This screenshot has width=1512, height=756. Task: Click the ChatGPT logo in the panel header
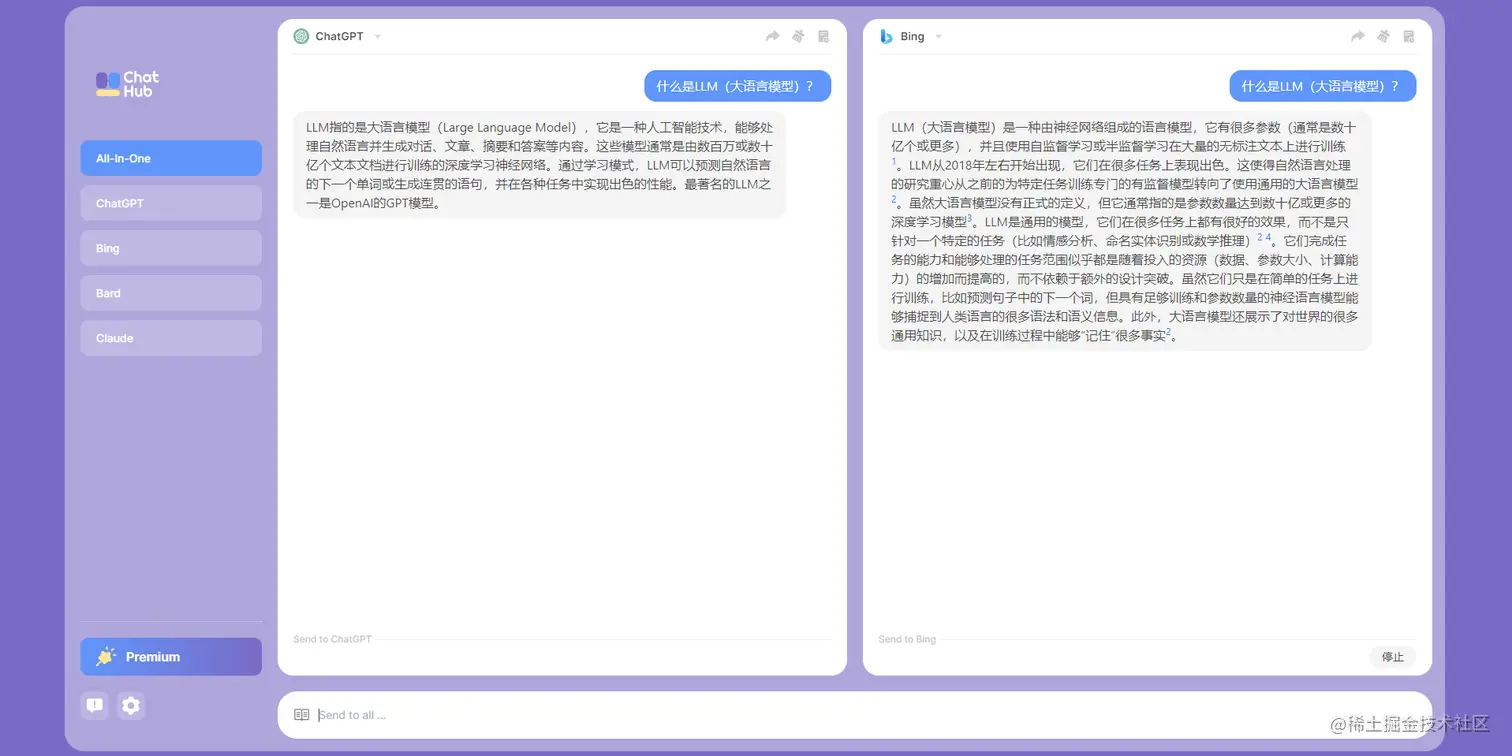tap(301, 37)
